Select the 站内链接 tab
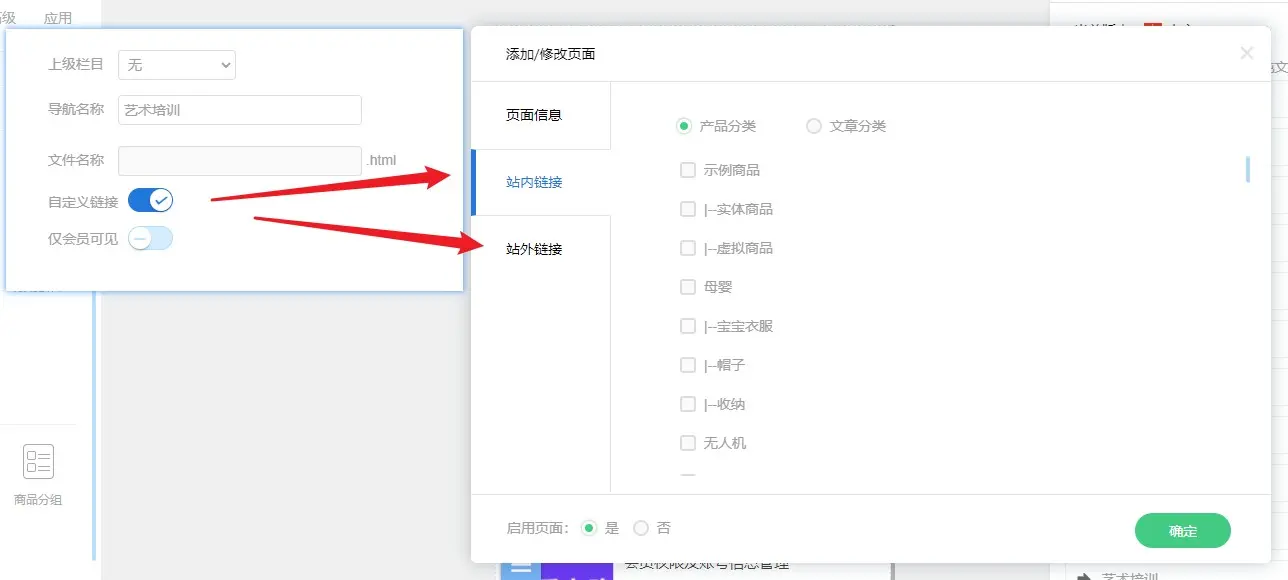 540,182
